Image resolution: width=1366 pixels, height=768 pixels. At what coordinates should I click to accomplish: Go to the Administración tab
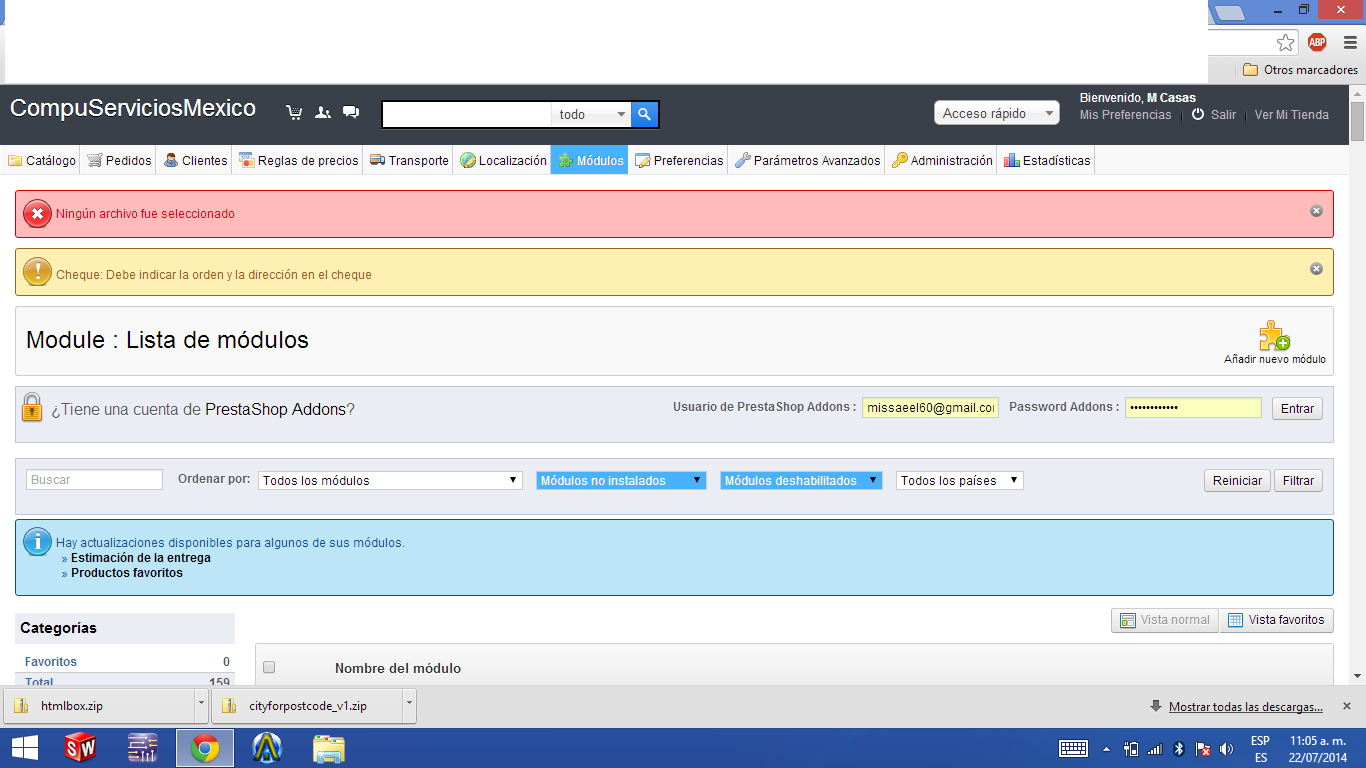click(x=942, y=160)
